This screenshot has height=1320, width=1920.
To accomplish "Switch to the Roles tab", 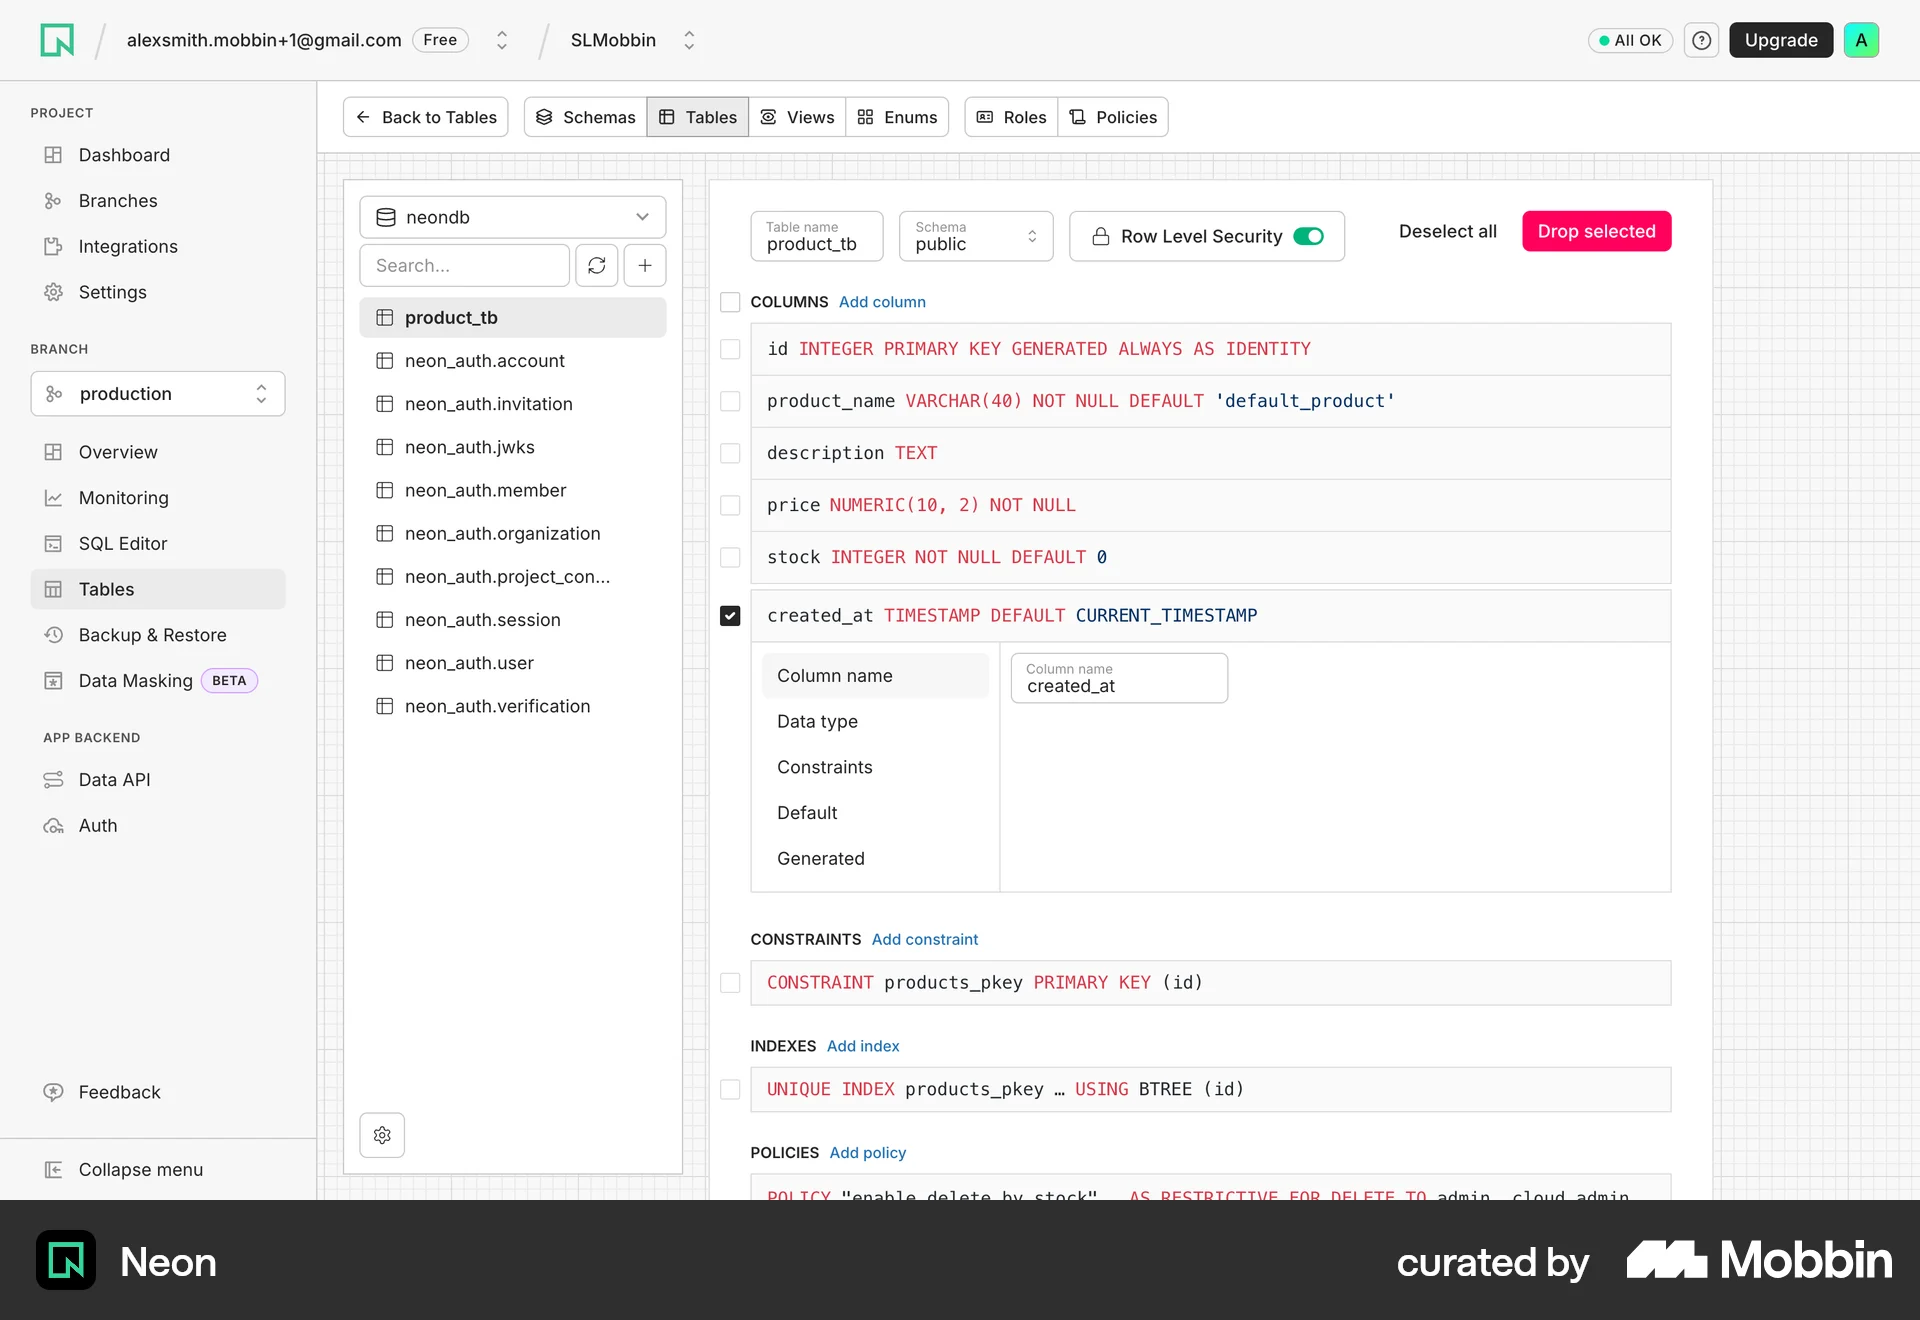I will pos(1011,117).
